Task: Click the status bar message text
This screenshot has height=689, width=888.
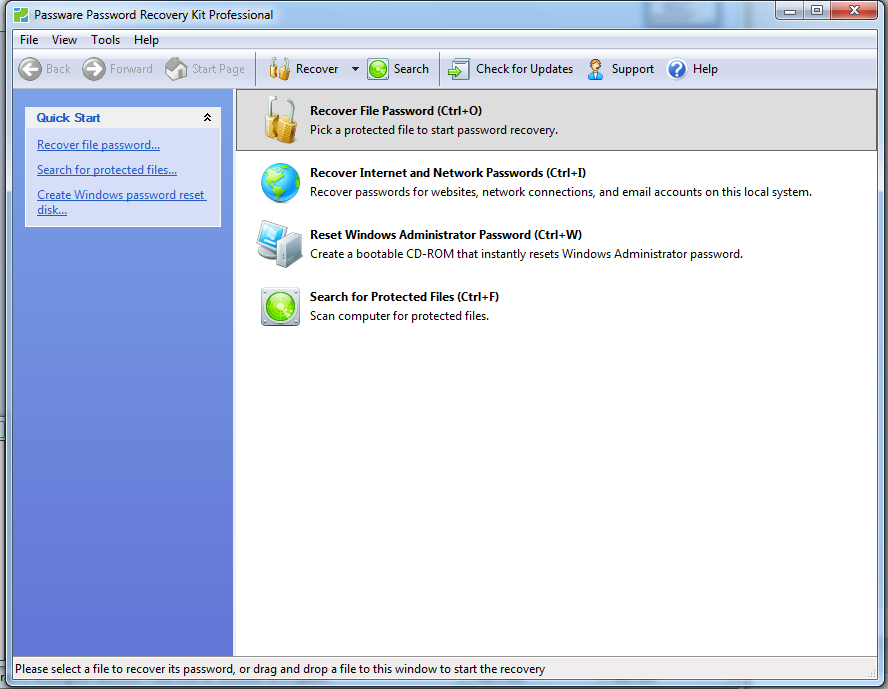Action: coord(280,669)
